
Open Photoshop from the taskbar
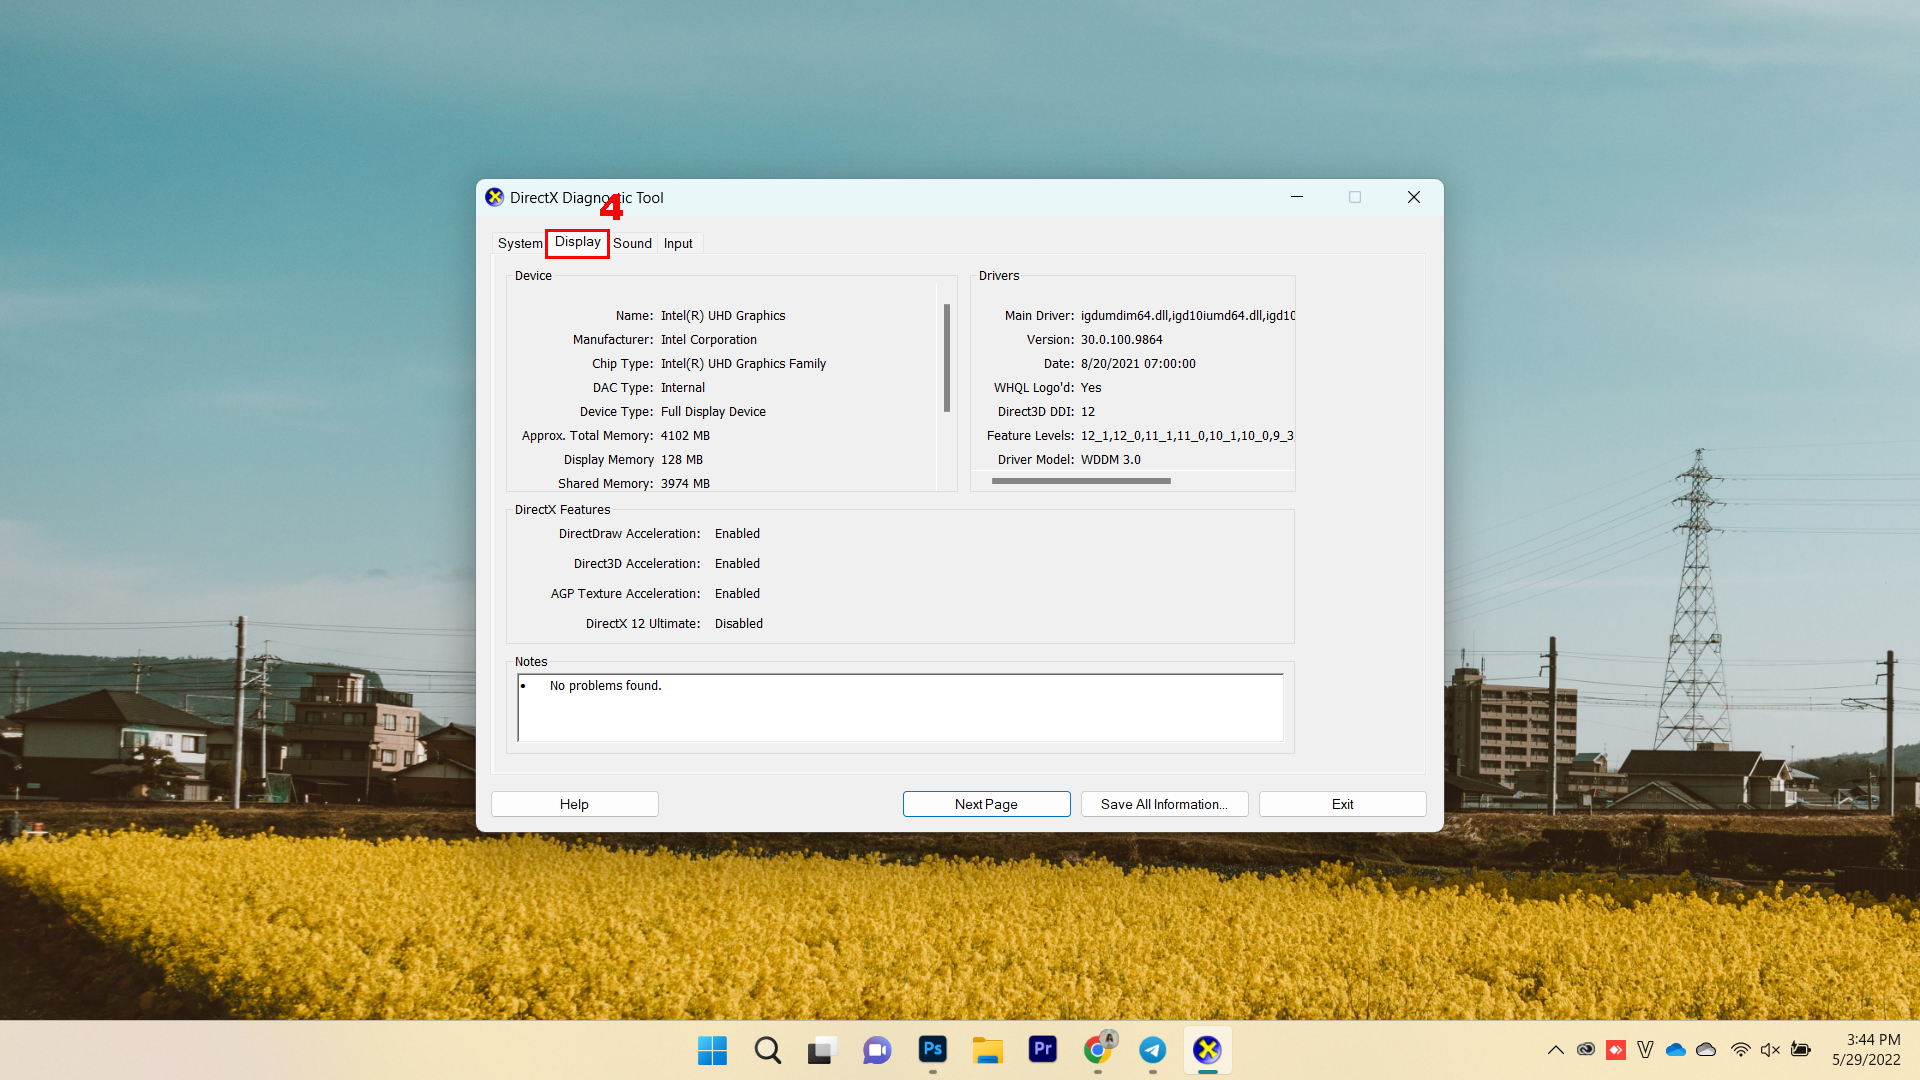pyautogui.click(x=932, y=1049)
